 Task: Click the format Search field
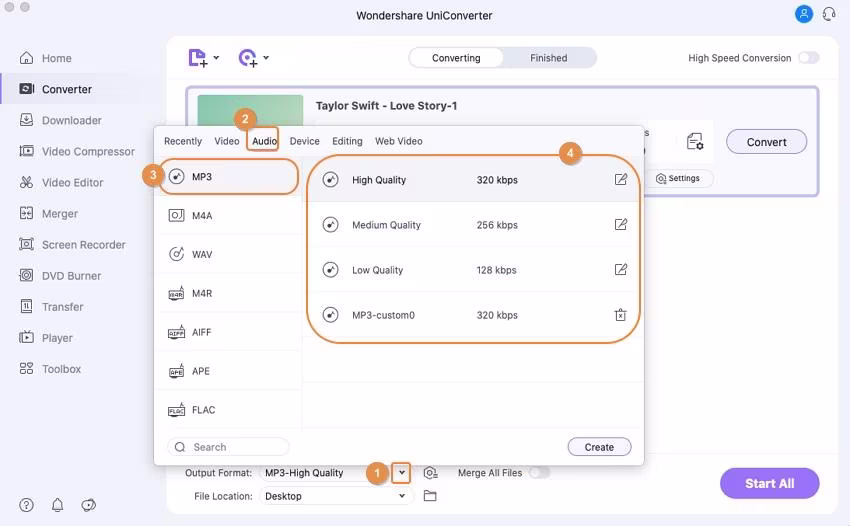click(x=228, y=447)
